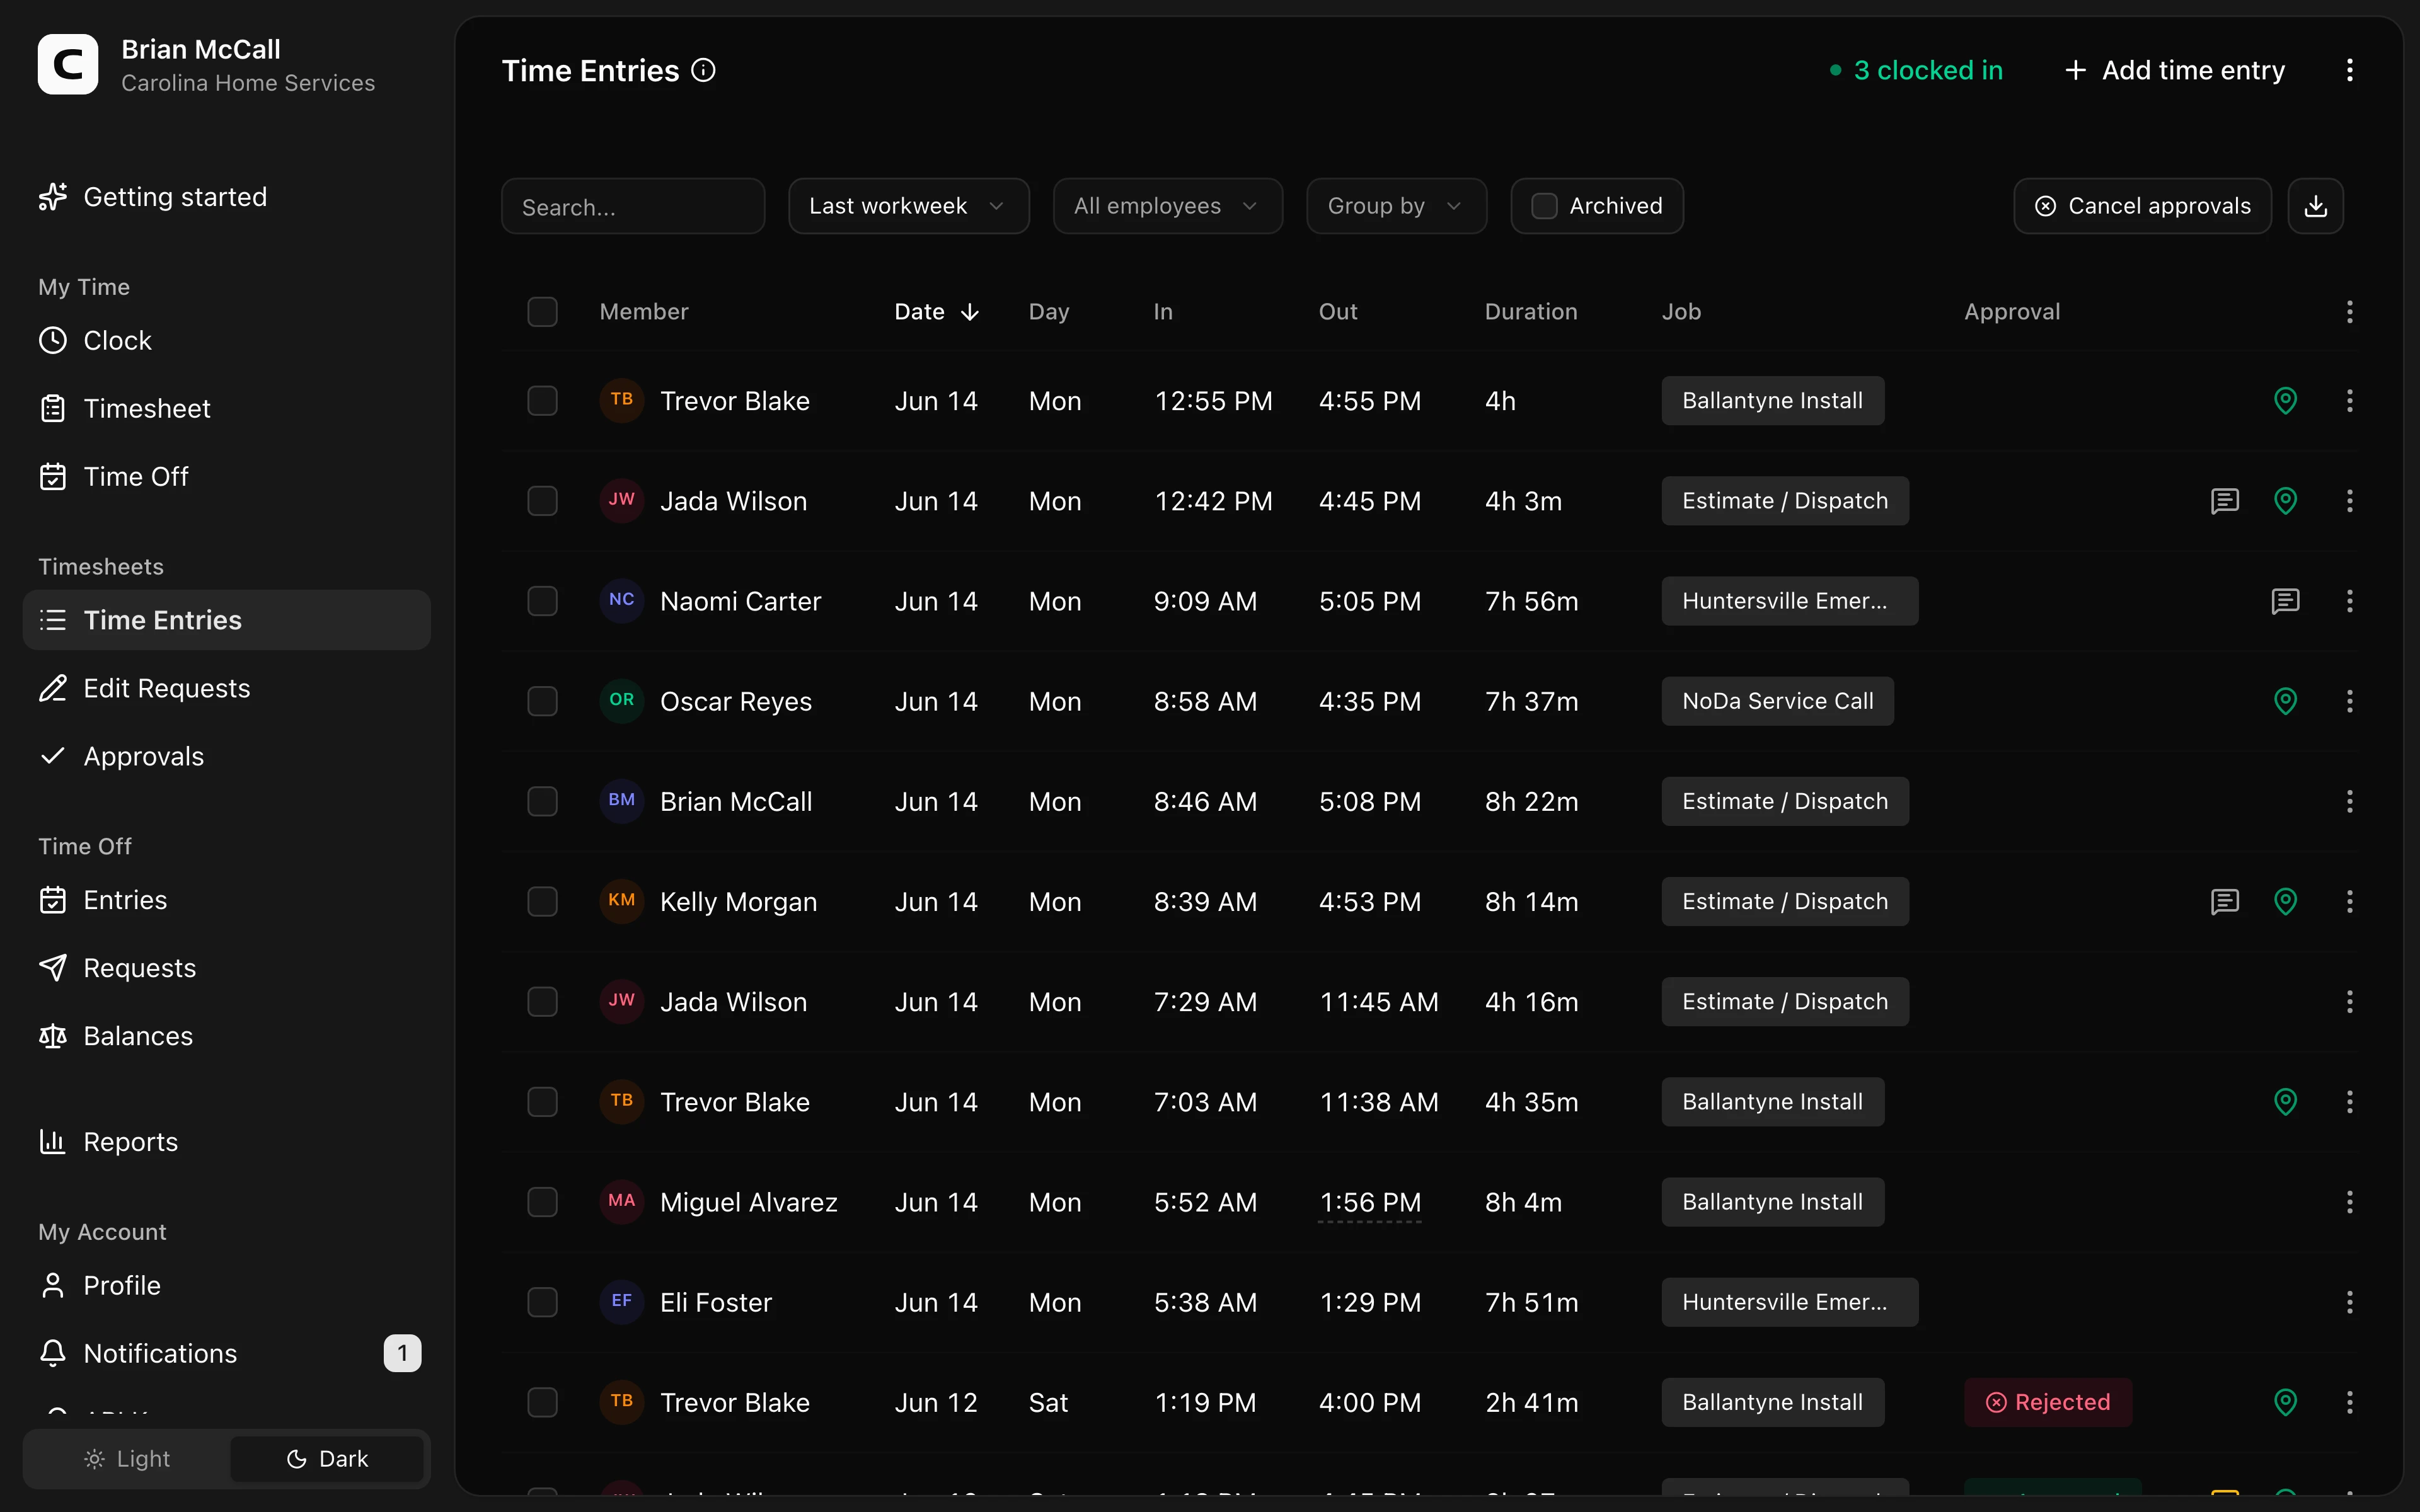Click the NC avatar for Naomi Carter
The width and height of the screenshot is (2420, 1512).
tap(621, 600)
